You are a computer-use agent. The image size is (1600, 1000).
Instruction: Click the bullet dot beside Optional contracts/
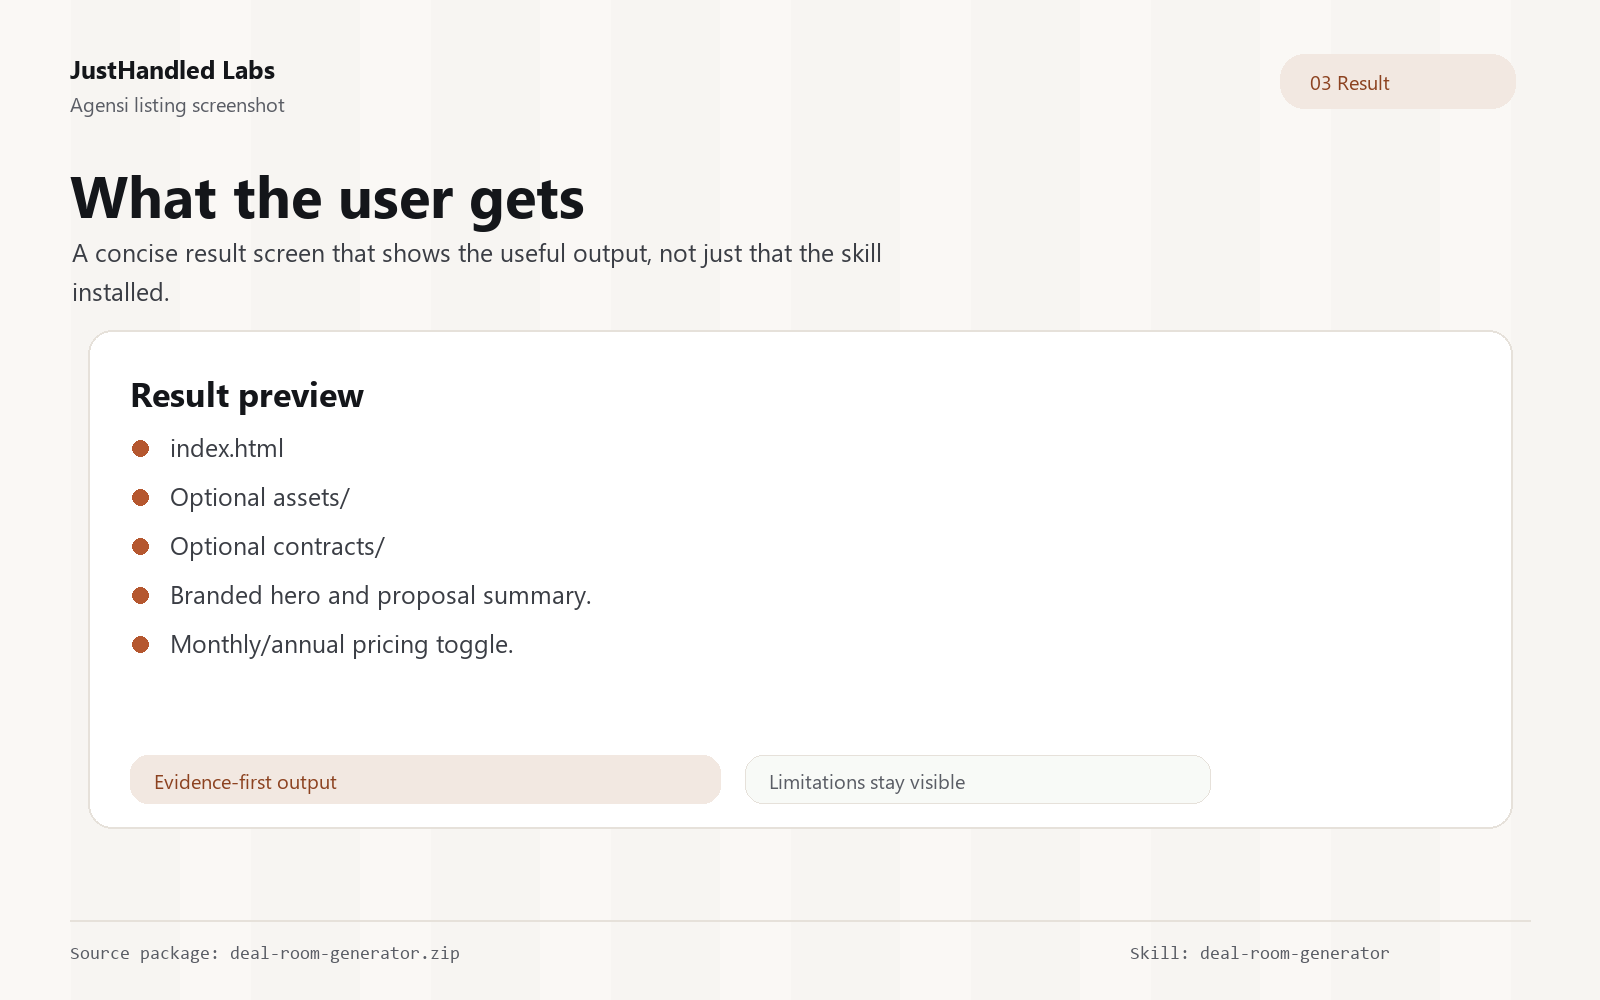141,547
